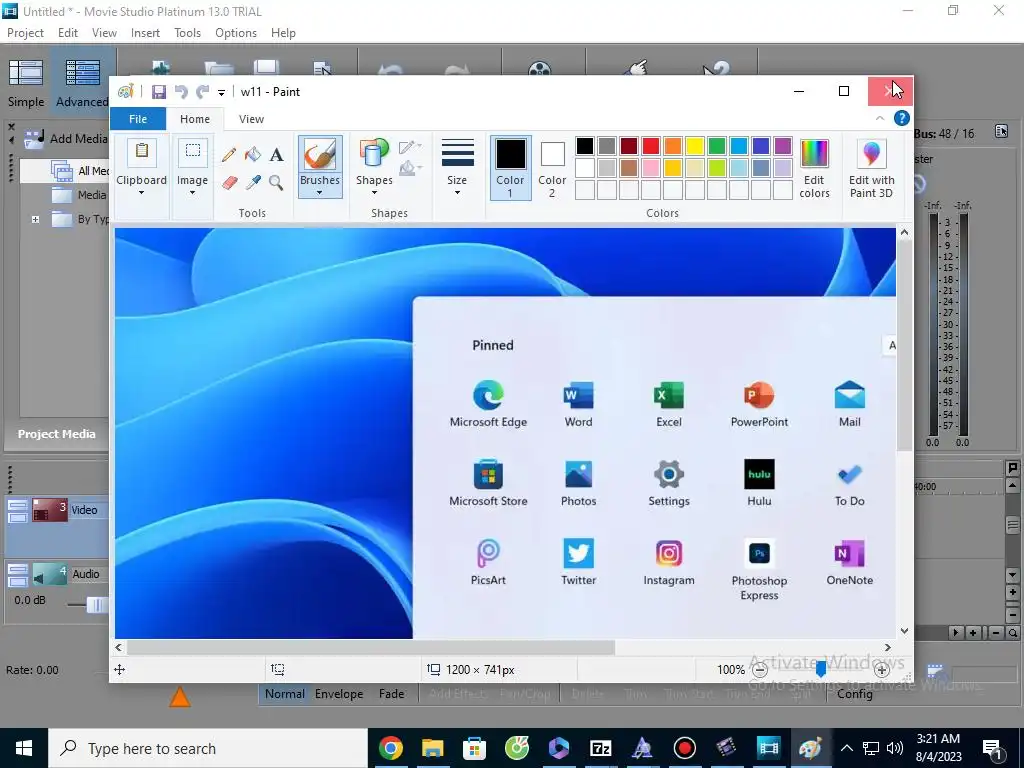Select the Text tool in Paint

(277, 155)
